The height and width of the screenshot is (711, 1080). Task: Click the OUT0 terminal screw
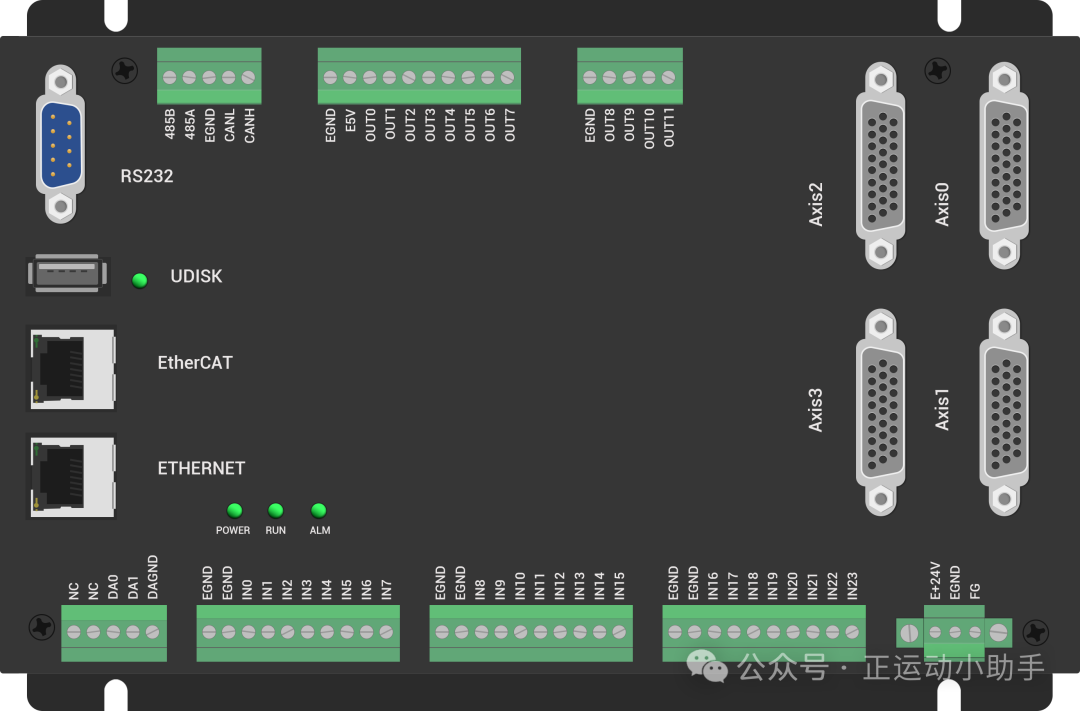370,78
